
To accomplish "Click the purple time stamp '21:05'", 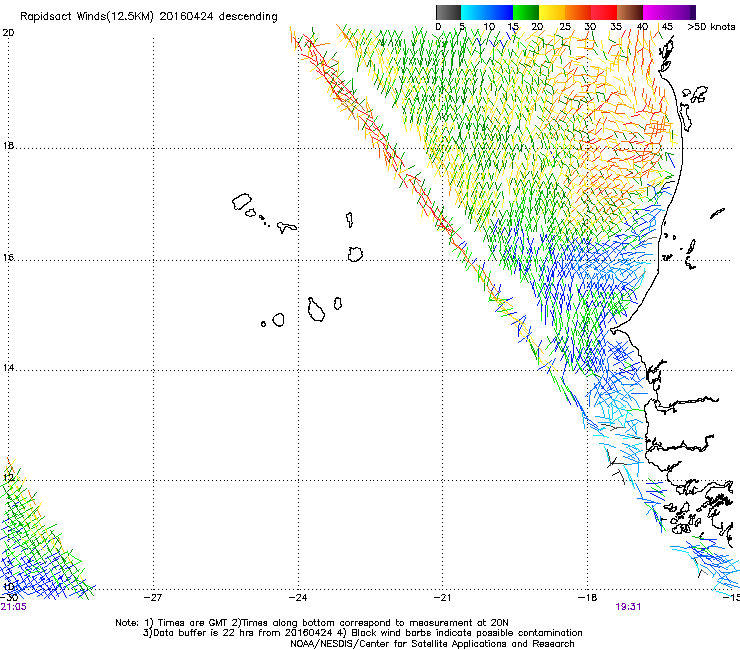I will [x=14, y=607].
